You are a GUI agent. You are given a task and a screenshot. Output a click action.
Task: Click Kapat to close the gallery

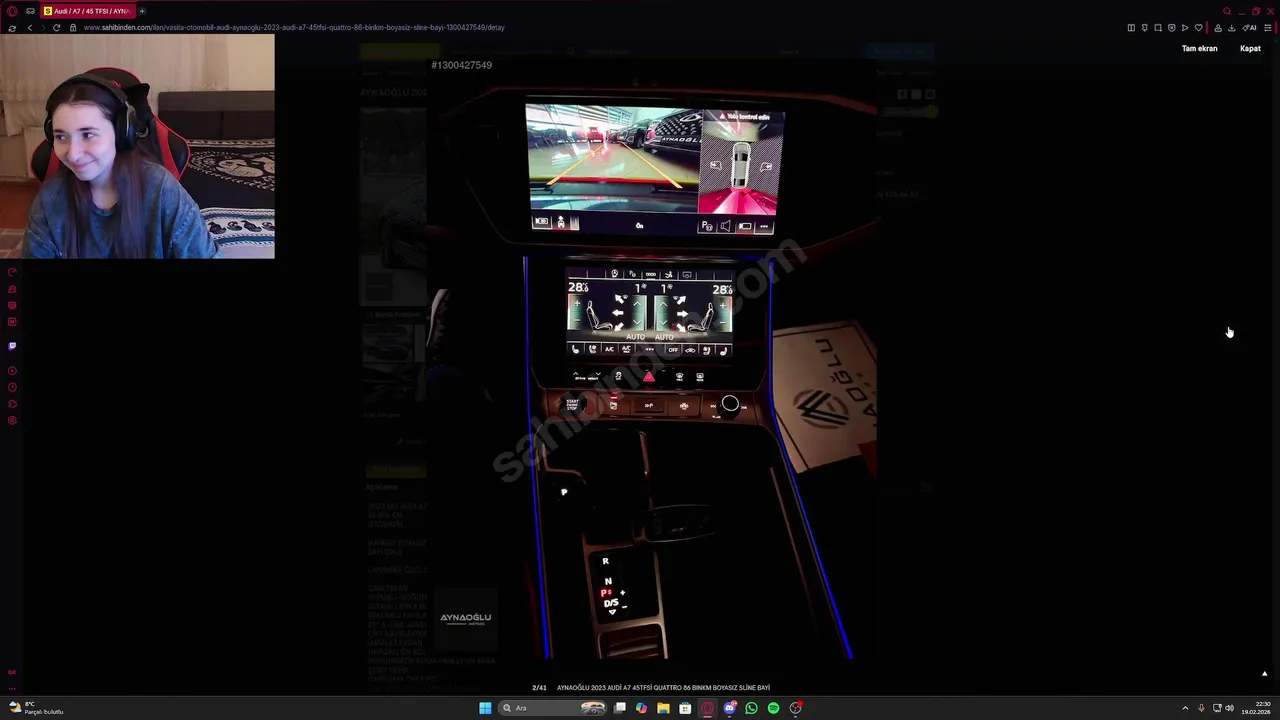1250,48
